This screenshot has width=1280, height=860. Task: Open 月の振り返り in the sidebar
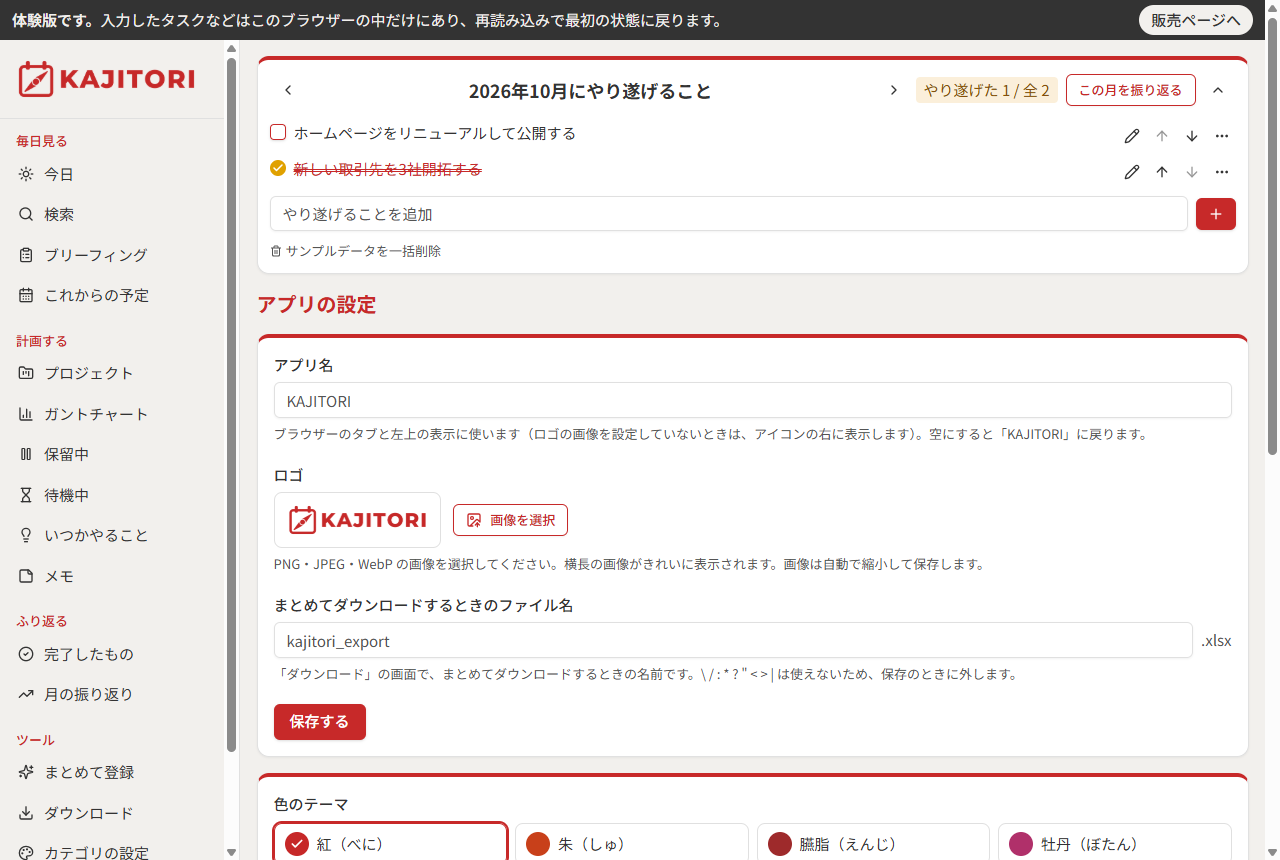pyautogui.click(x=112, y=694)
